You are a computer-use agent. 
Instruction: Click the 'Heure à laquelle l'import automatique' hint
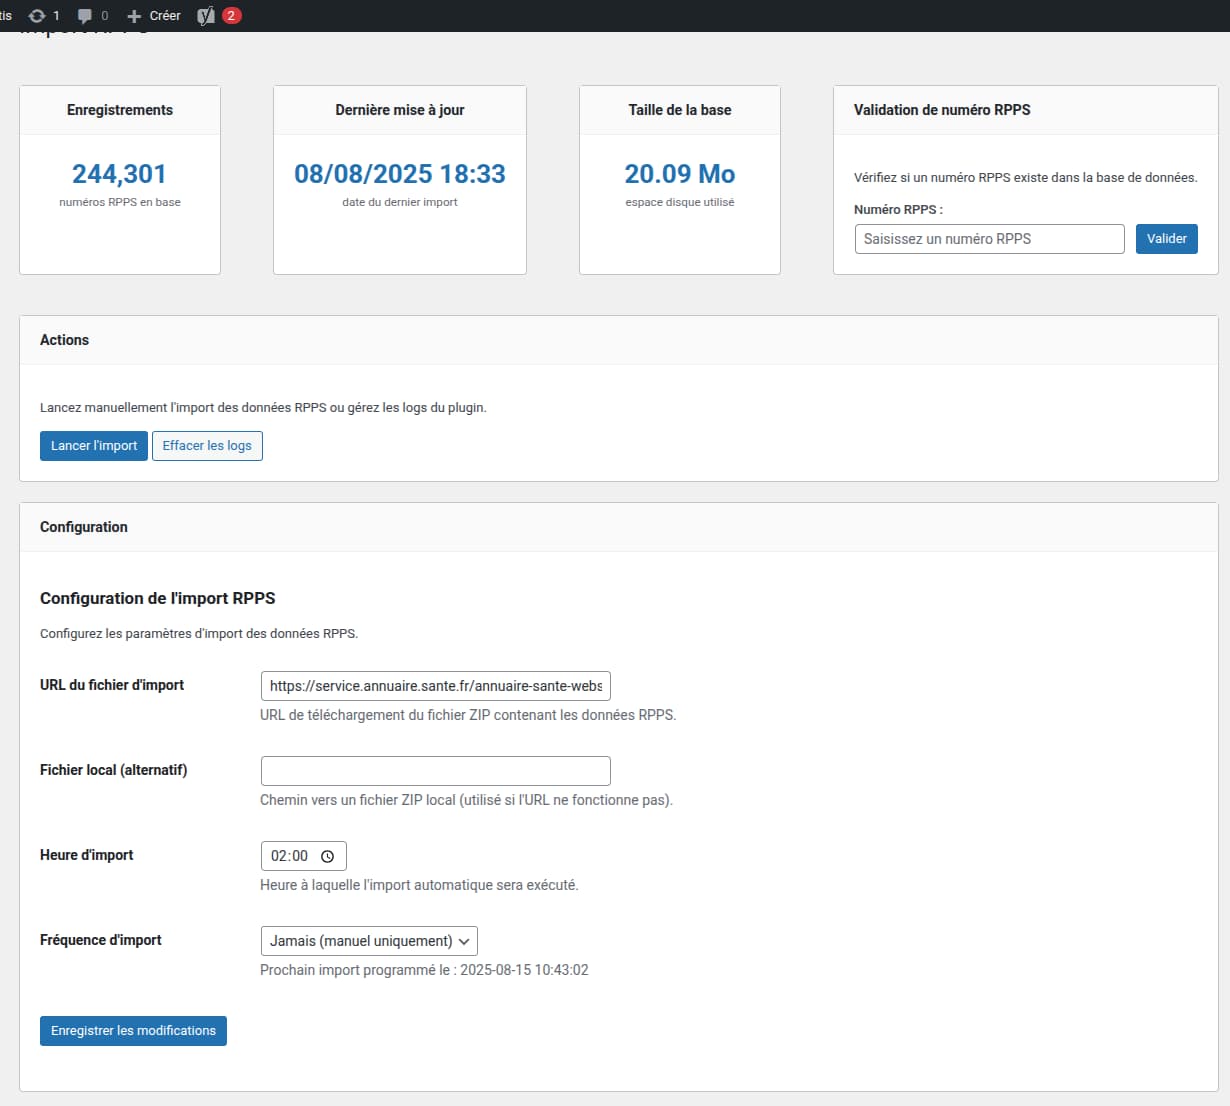(x=419, y=885)
